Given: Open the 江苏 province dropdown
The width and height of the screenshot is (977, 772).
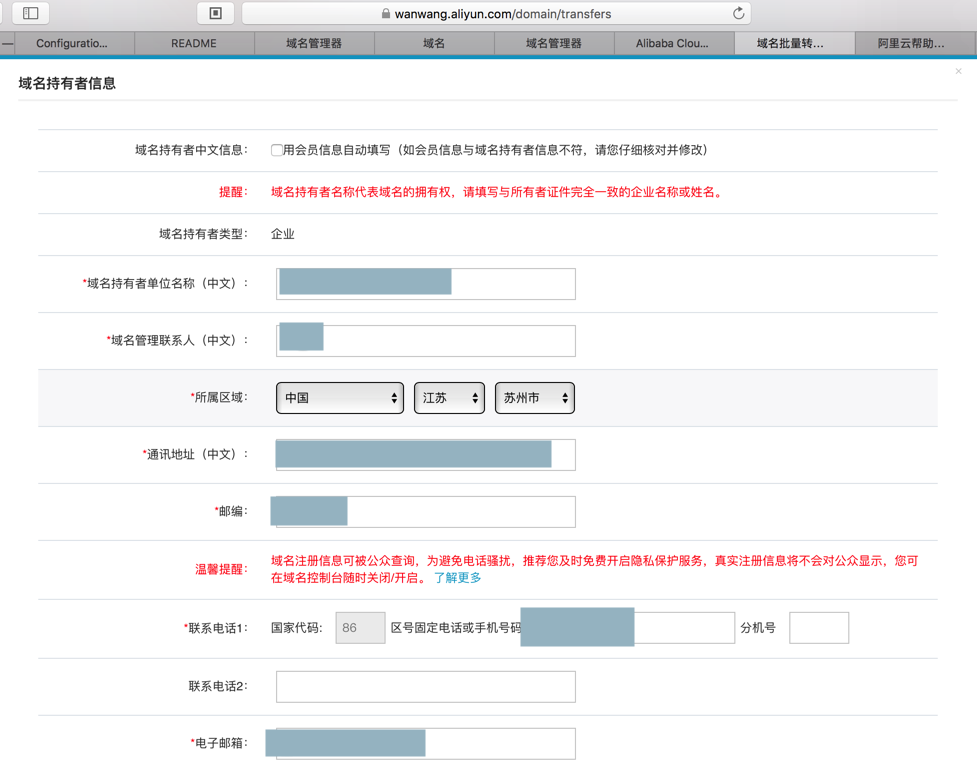Looking at the screenshot, I should coord(449,398).
